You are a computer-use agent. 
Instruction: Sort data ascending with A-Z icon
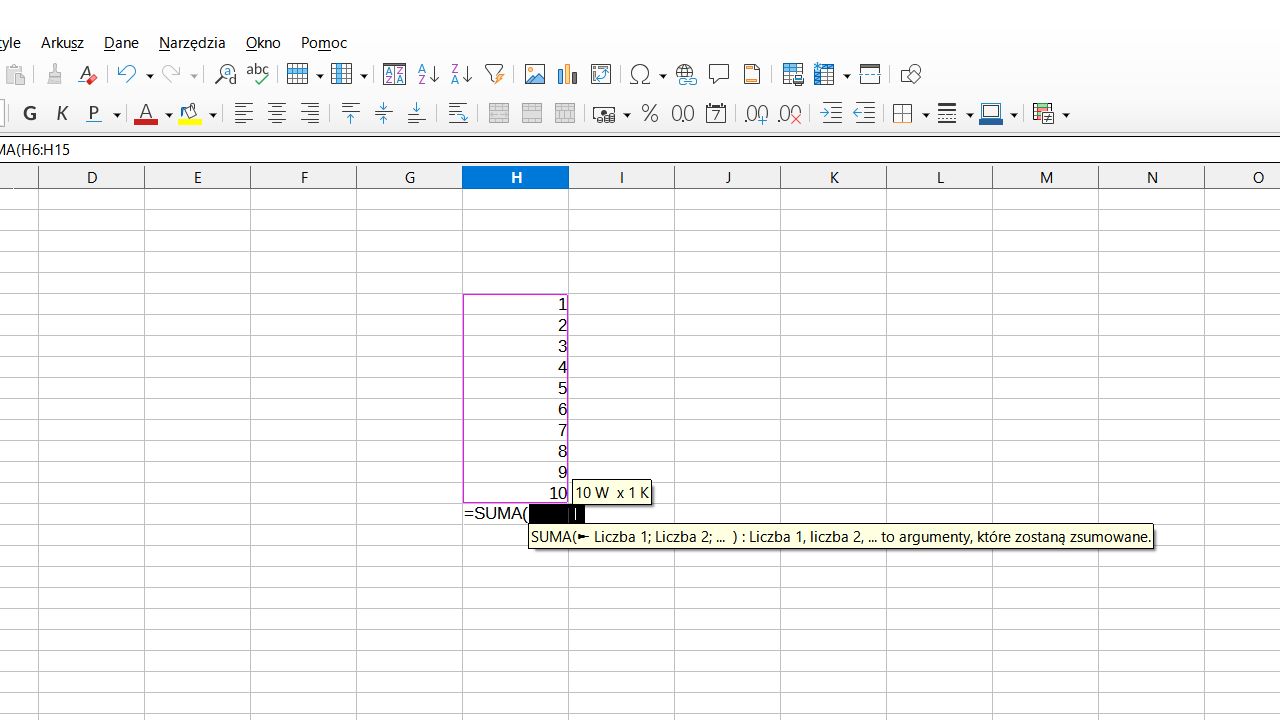(428, 74)
